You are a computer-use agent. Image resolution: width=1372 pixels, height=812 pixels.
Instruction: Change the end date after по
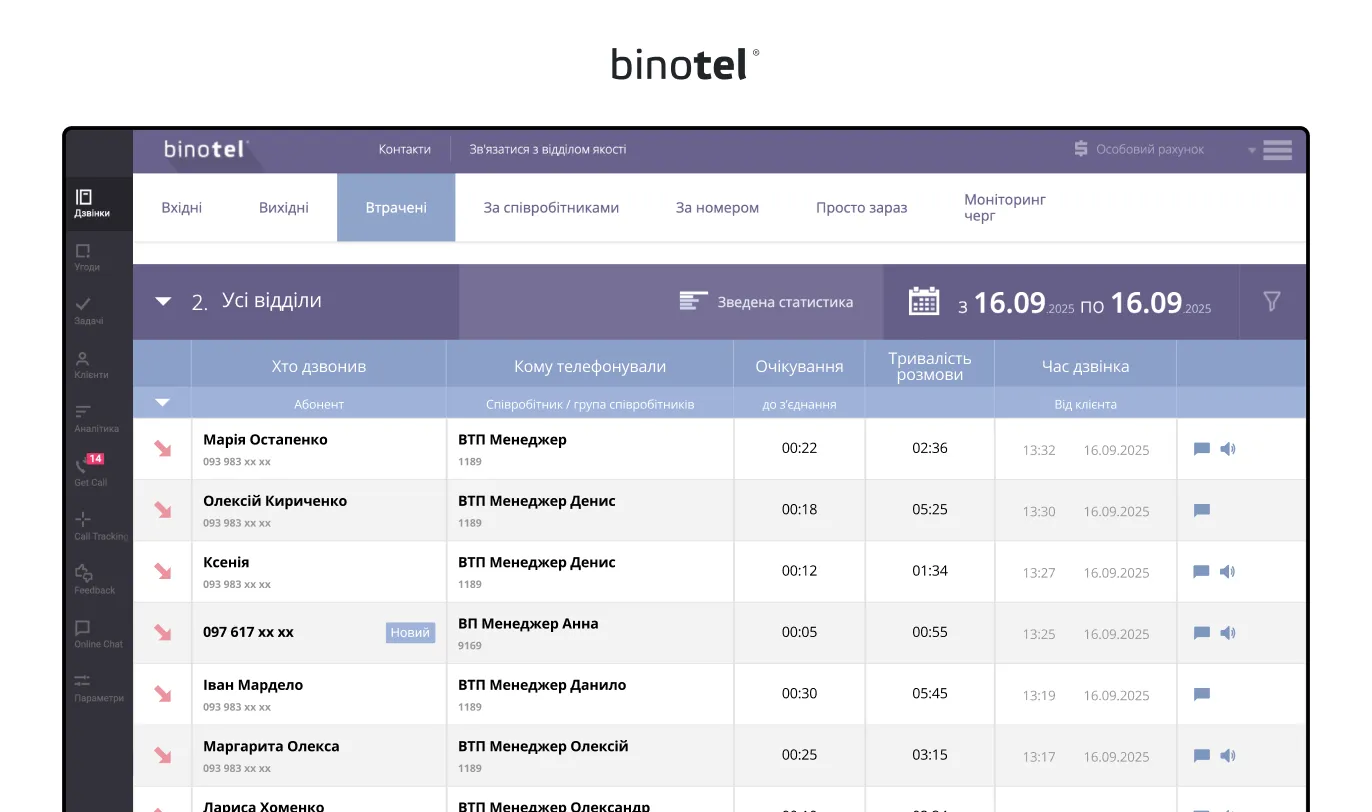pos(1161,302)
